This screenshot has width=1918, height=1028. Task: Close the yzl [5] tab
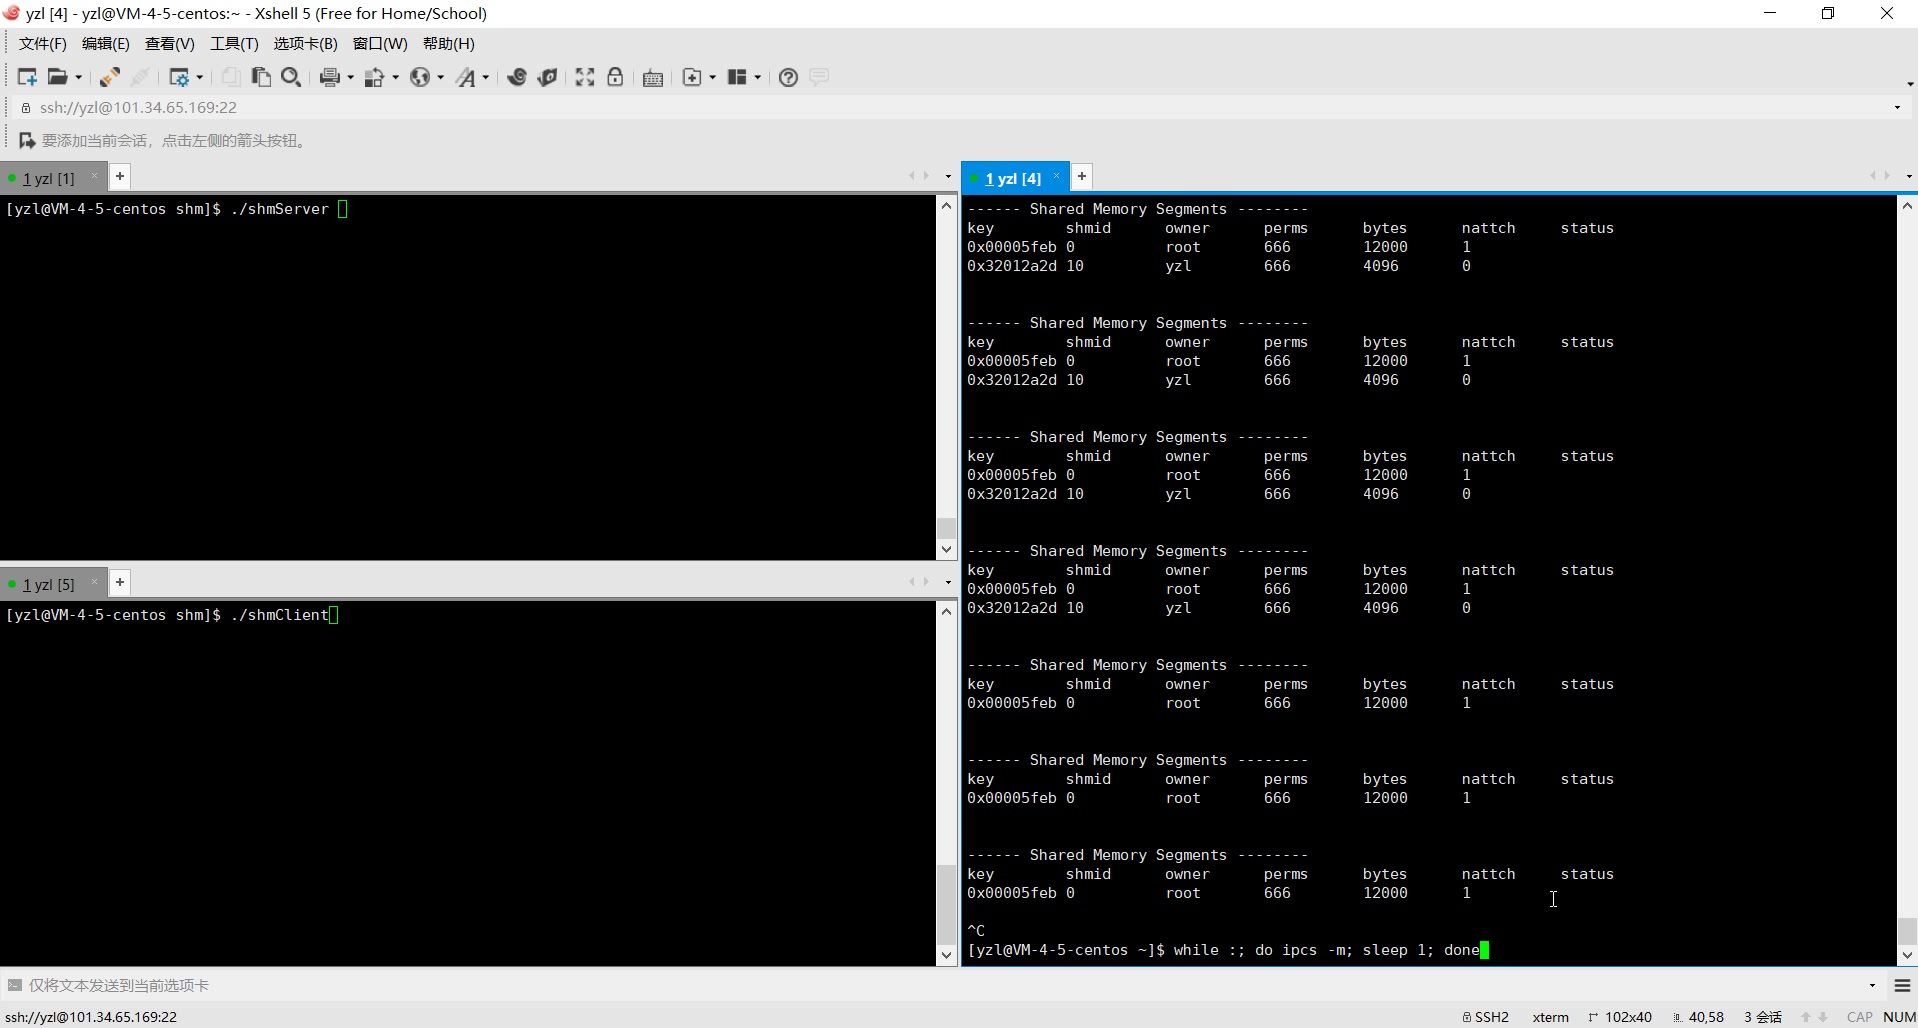(95, 583)
